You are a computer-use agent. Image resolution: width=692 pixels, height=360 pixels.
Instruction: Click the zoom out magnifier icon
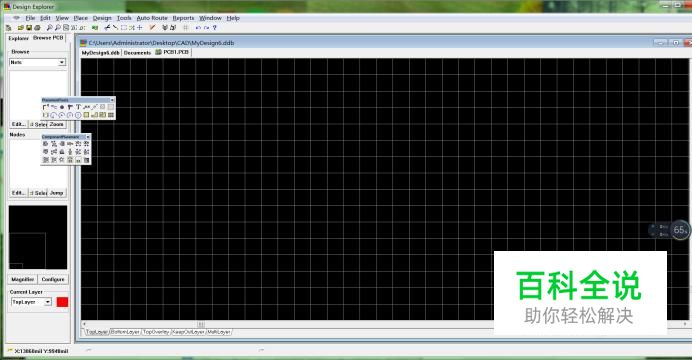coord(58,28)
